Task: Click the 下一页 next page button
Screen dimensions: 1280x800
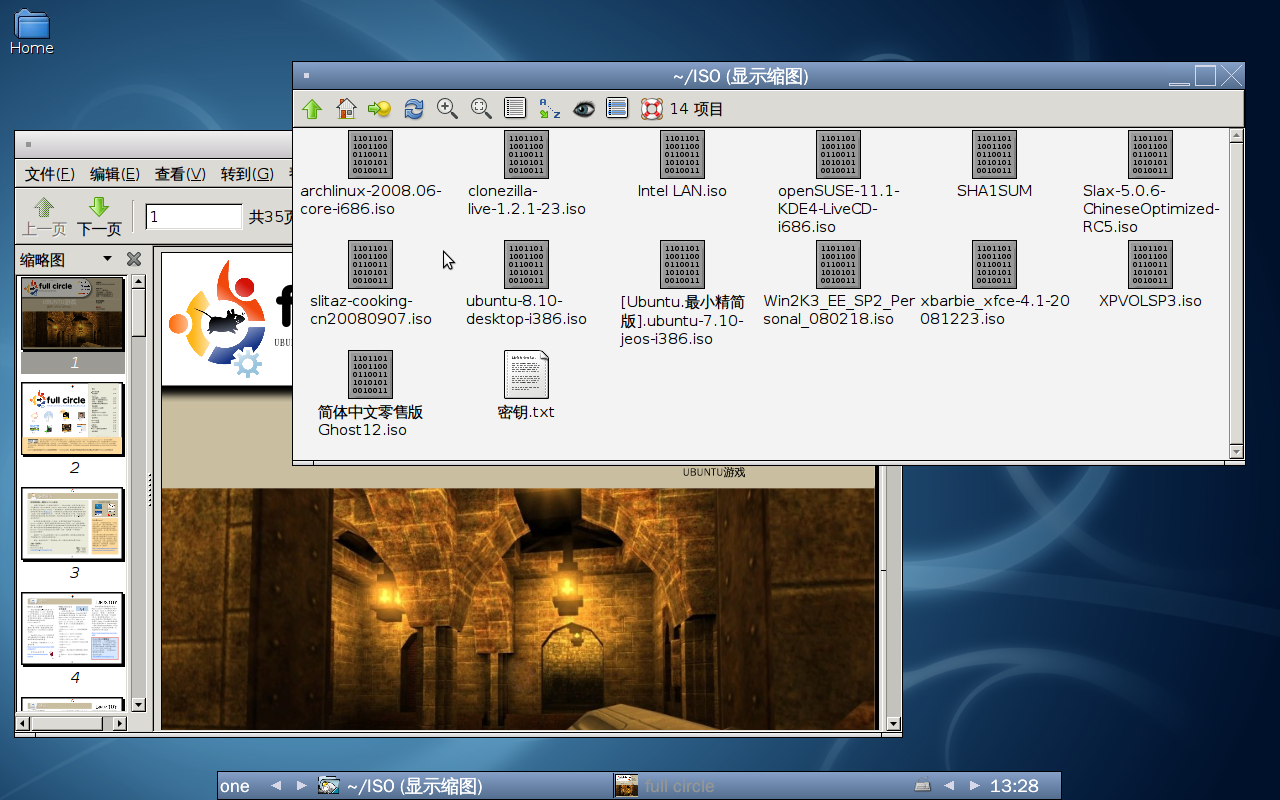Action: [99, 217]
